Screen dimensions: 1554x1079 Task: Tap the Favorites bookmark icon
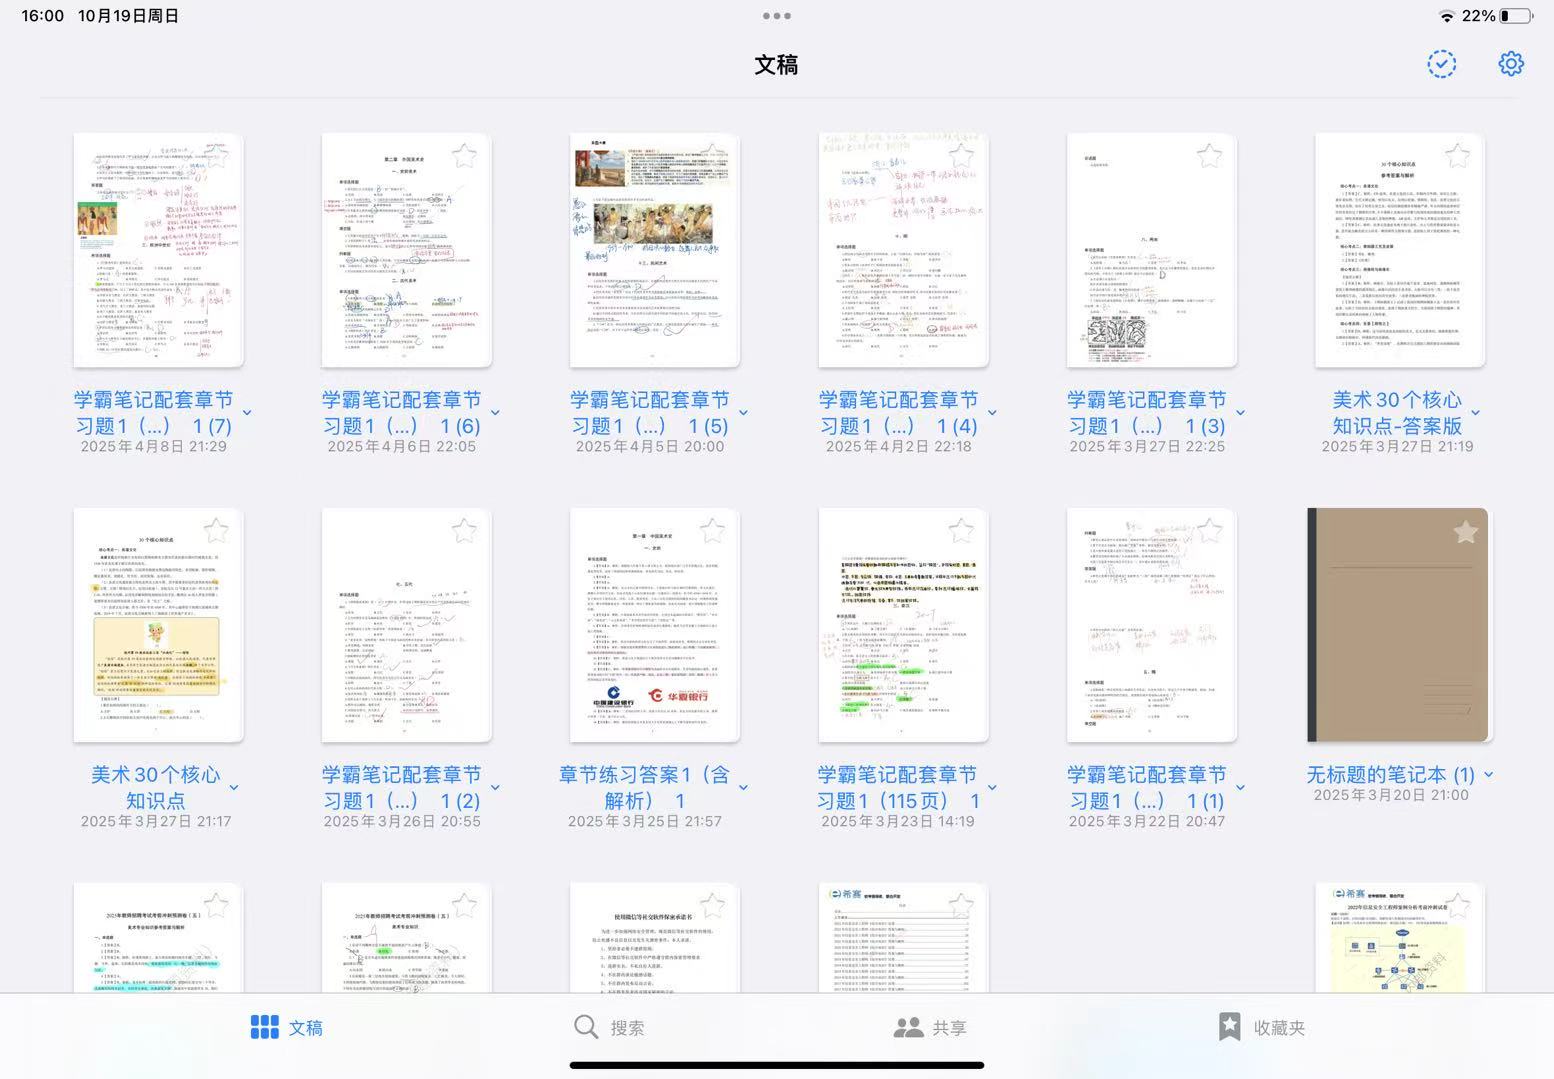pos(1230,1027)
